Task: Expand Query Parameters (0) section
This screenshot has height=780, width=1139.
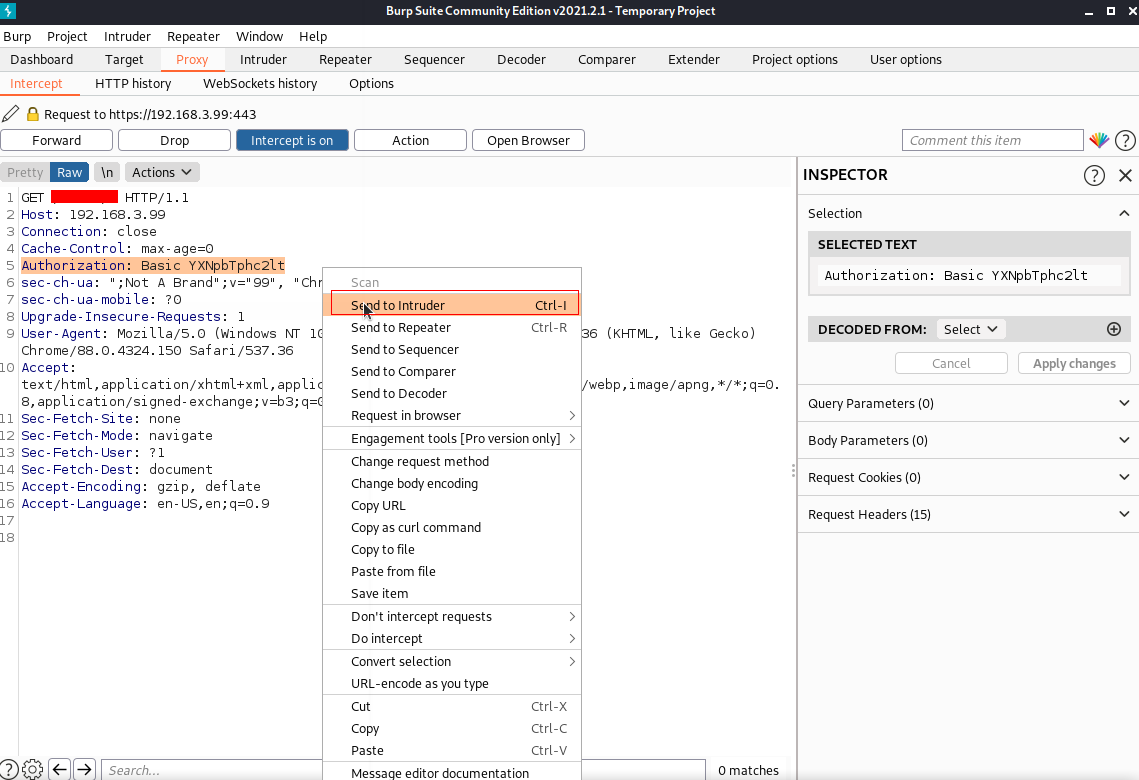Action: (x=968, y=403)
